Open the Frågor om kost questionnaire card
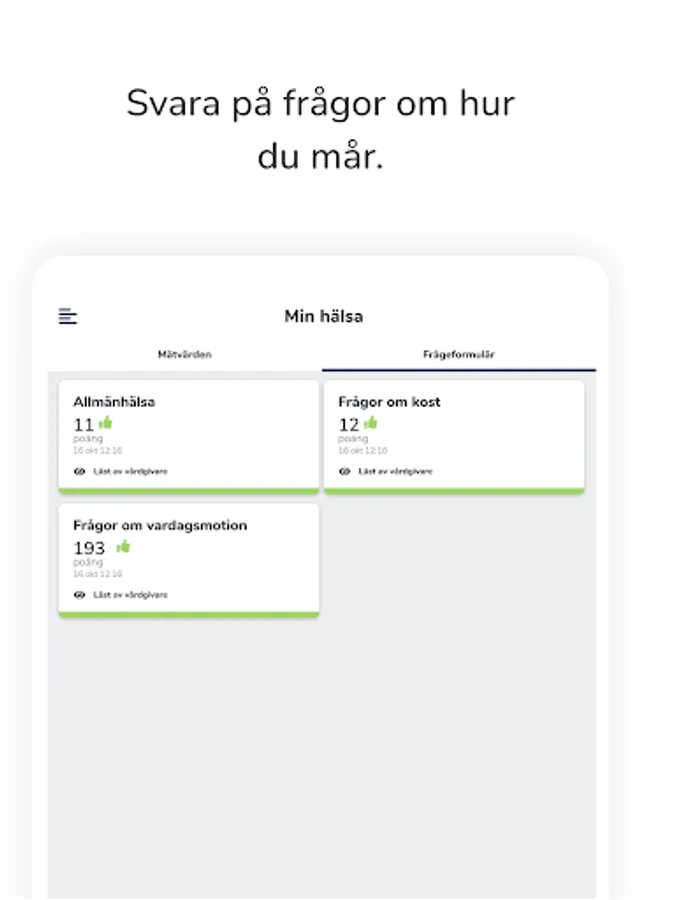Screen dimensions: 675x900 [x=455, y=434]
